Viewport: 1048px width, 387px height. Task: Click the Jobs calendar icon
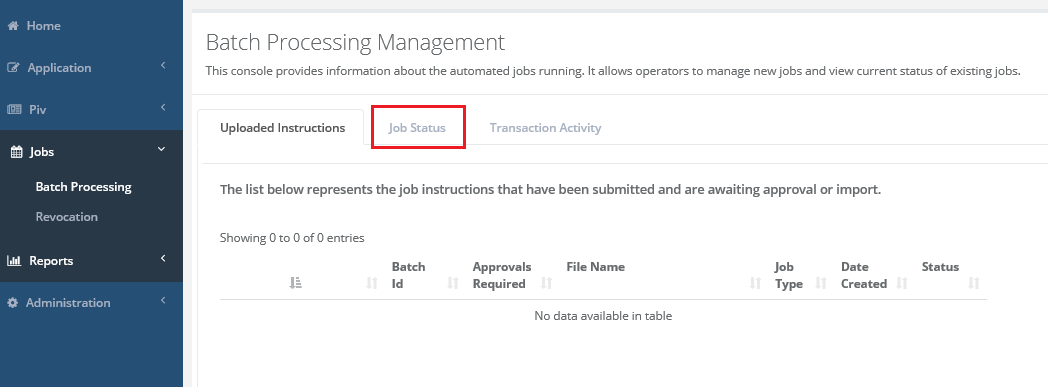17,152
